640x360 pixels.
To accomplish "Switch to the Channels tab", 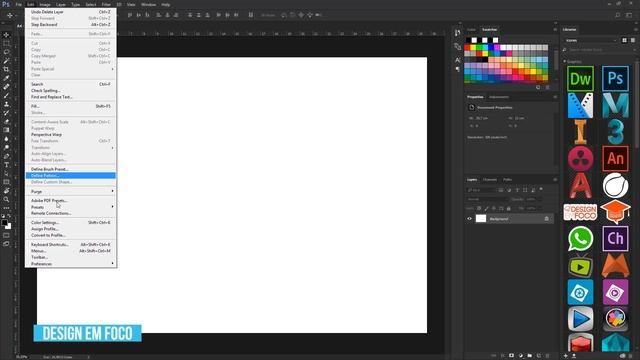I will point(490,180).
